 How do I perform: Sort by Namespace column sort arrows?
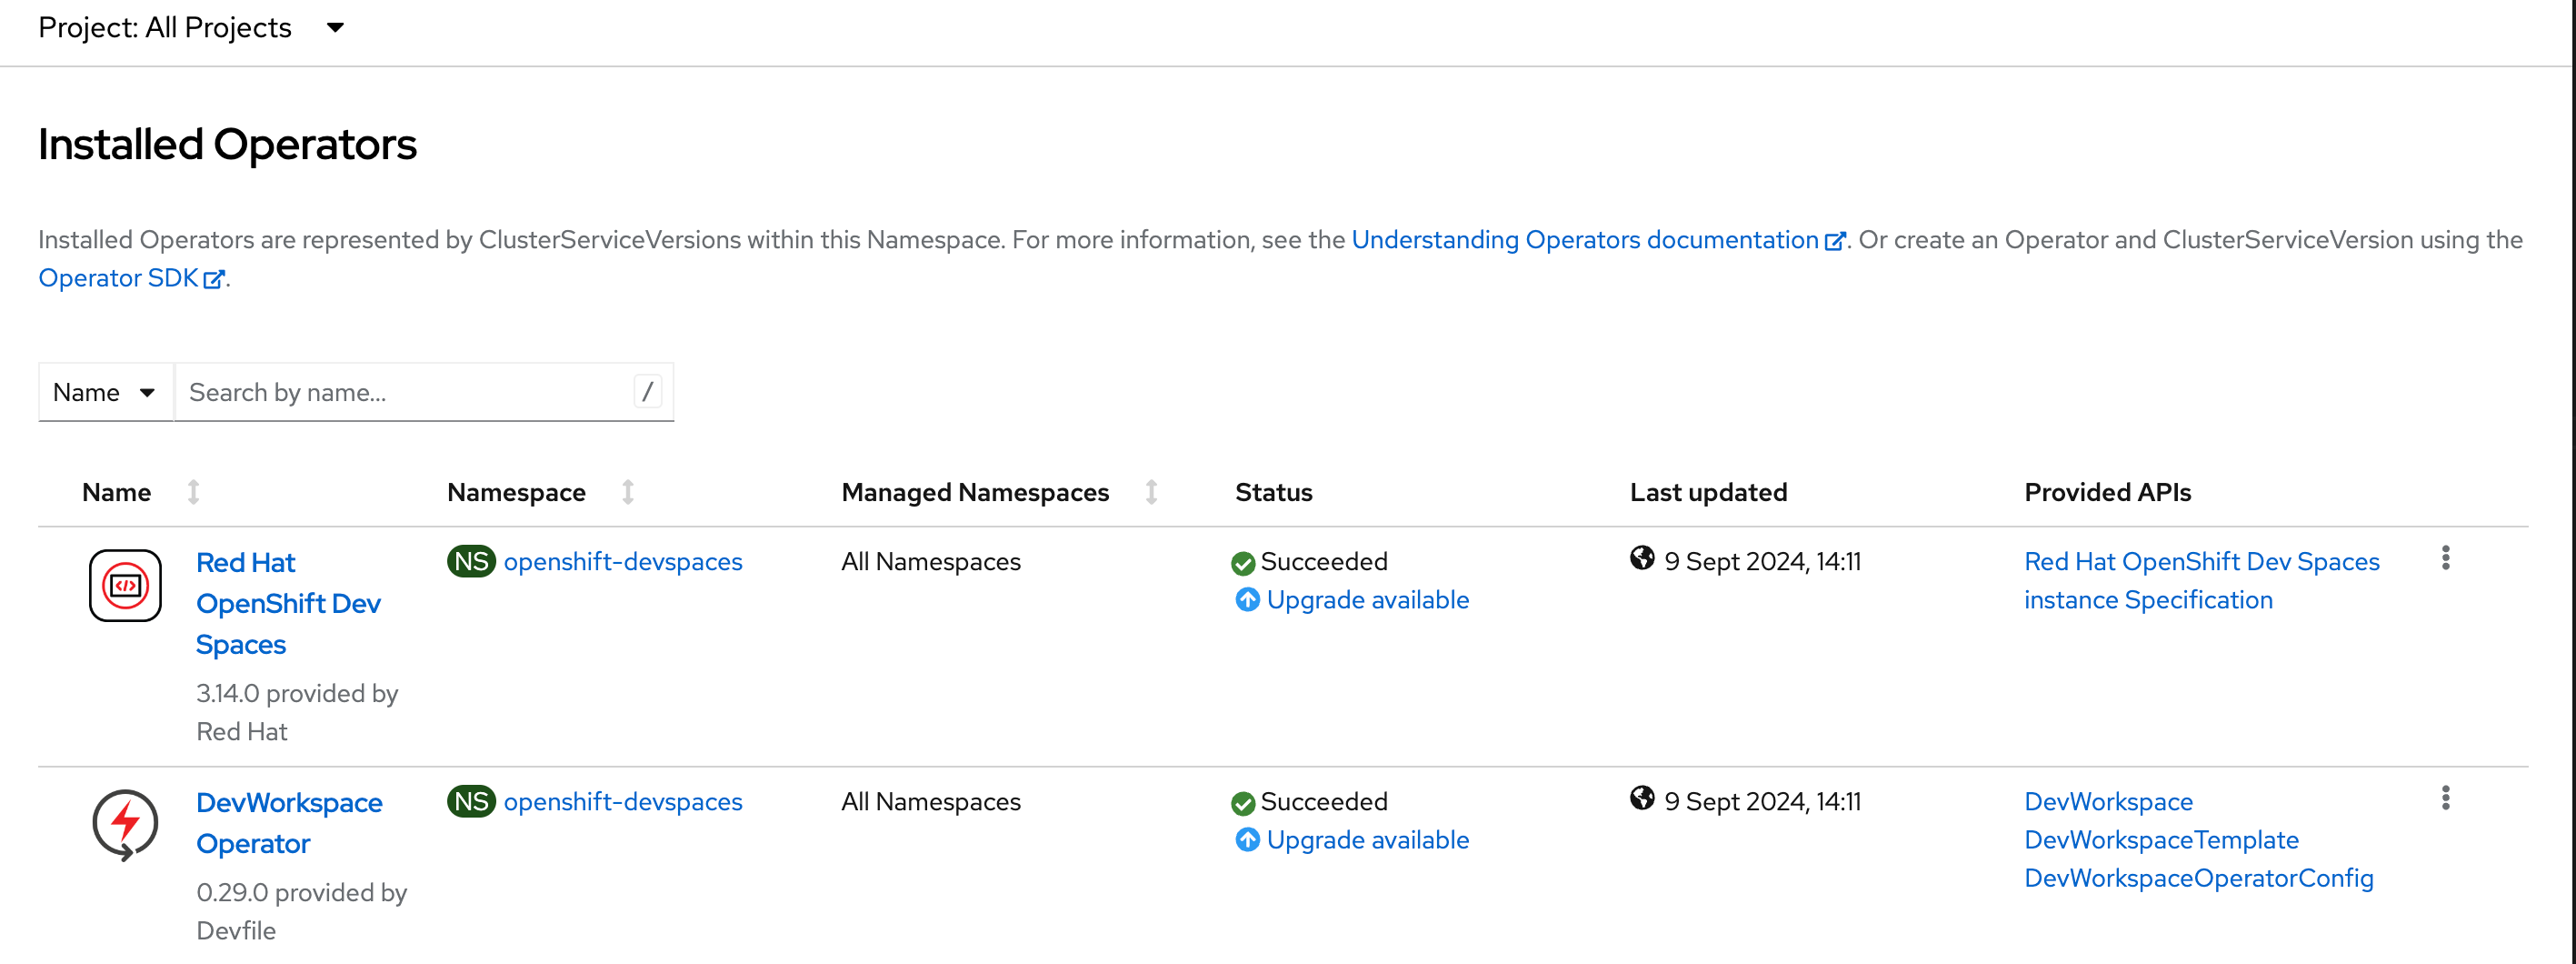click(627, 492)
